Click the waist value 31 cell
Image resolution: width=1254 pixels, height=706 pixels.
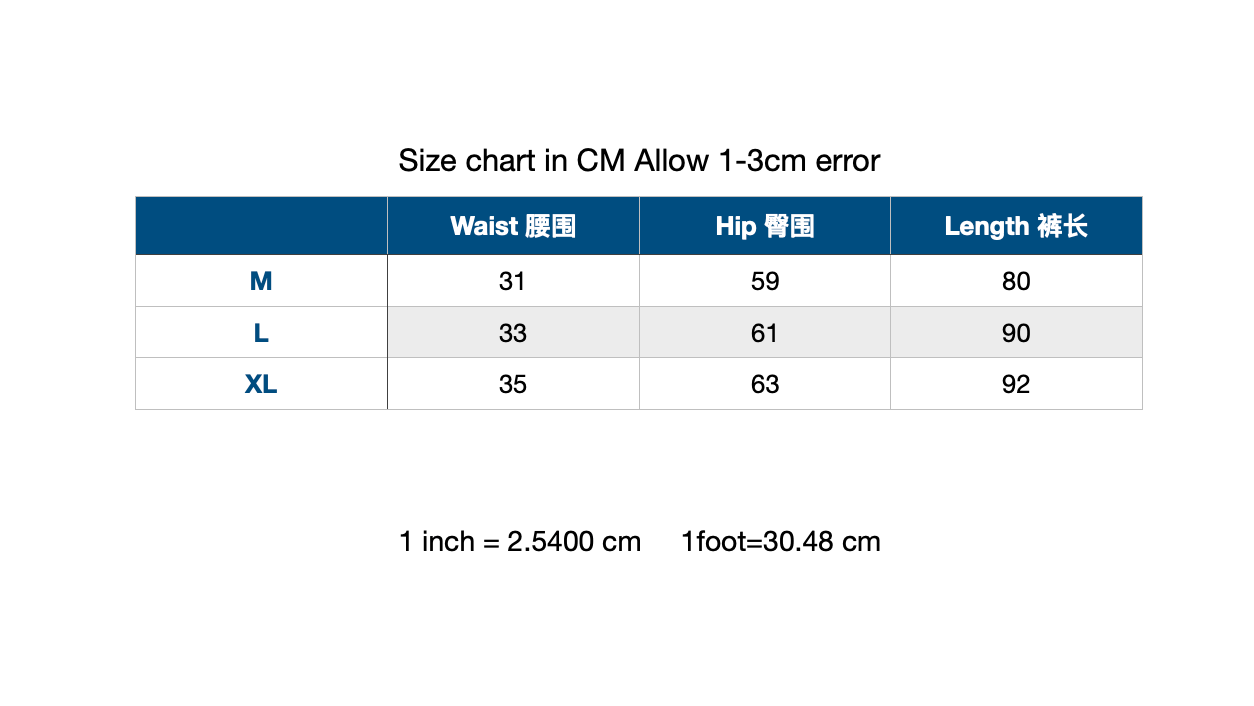(513, 281)
